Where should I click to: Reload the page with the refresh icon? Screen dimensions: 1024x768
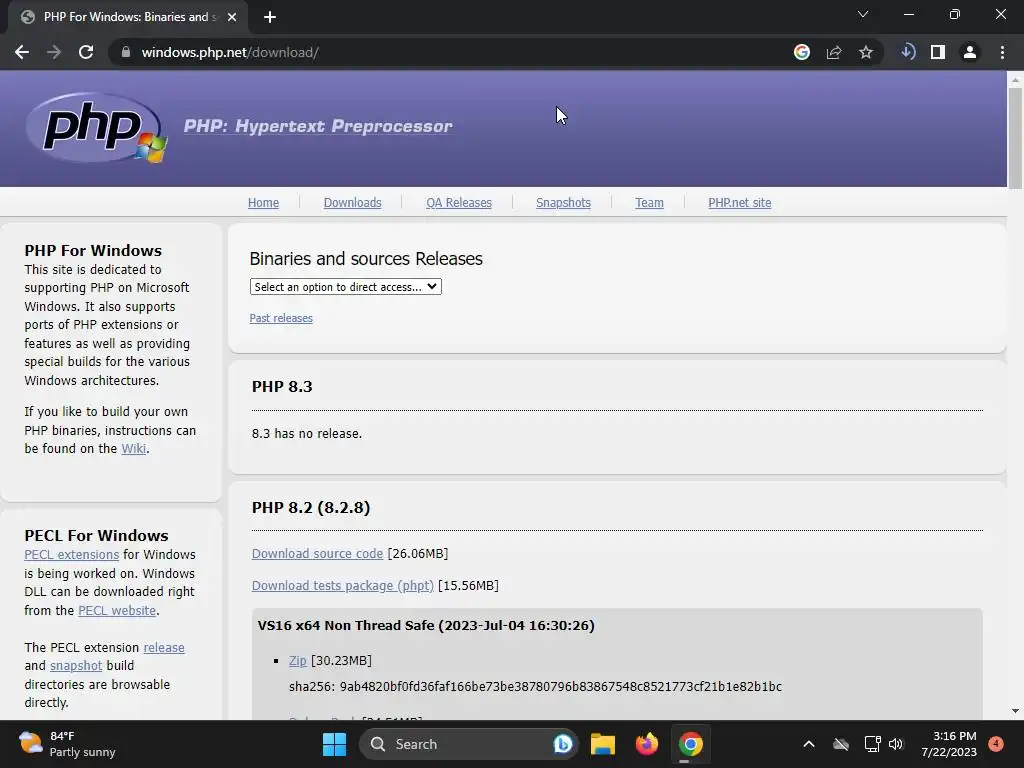(86, 52)
